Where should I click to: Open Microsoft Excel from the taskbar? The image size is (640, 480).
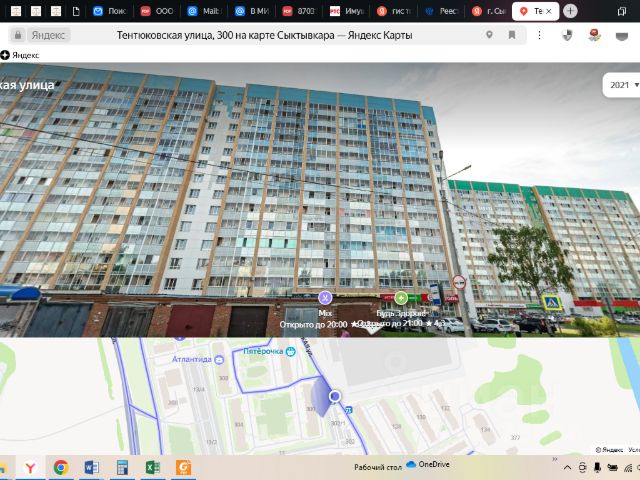click(153, 467)
